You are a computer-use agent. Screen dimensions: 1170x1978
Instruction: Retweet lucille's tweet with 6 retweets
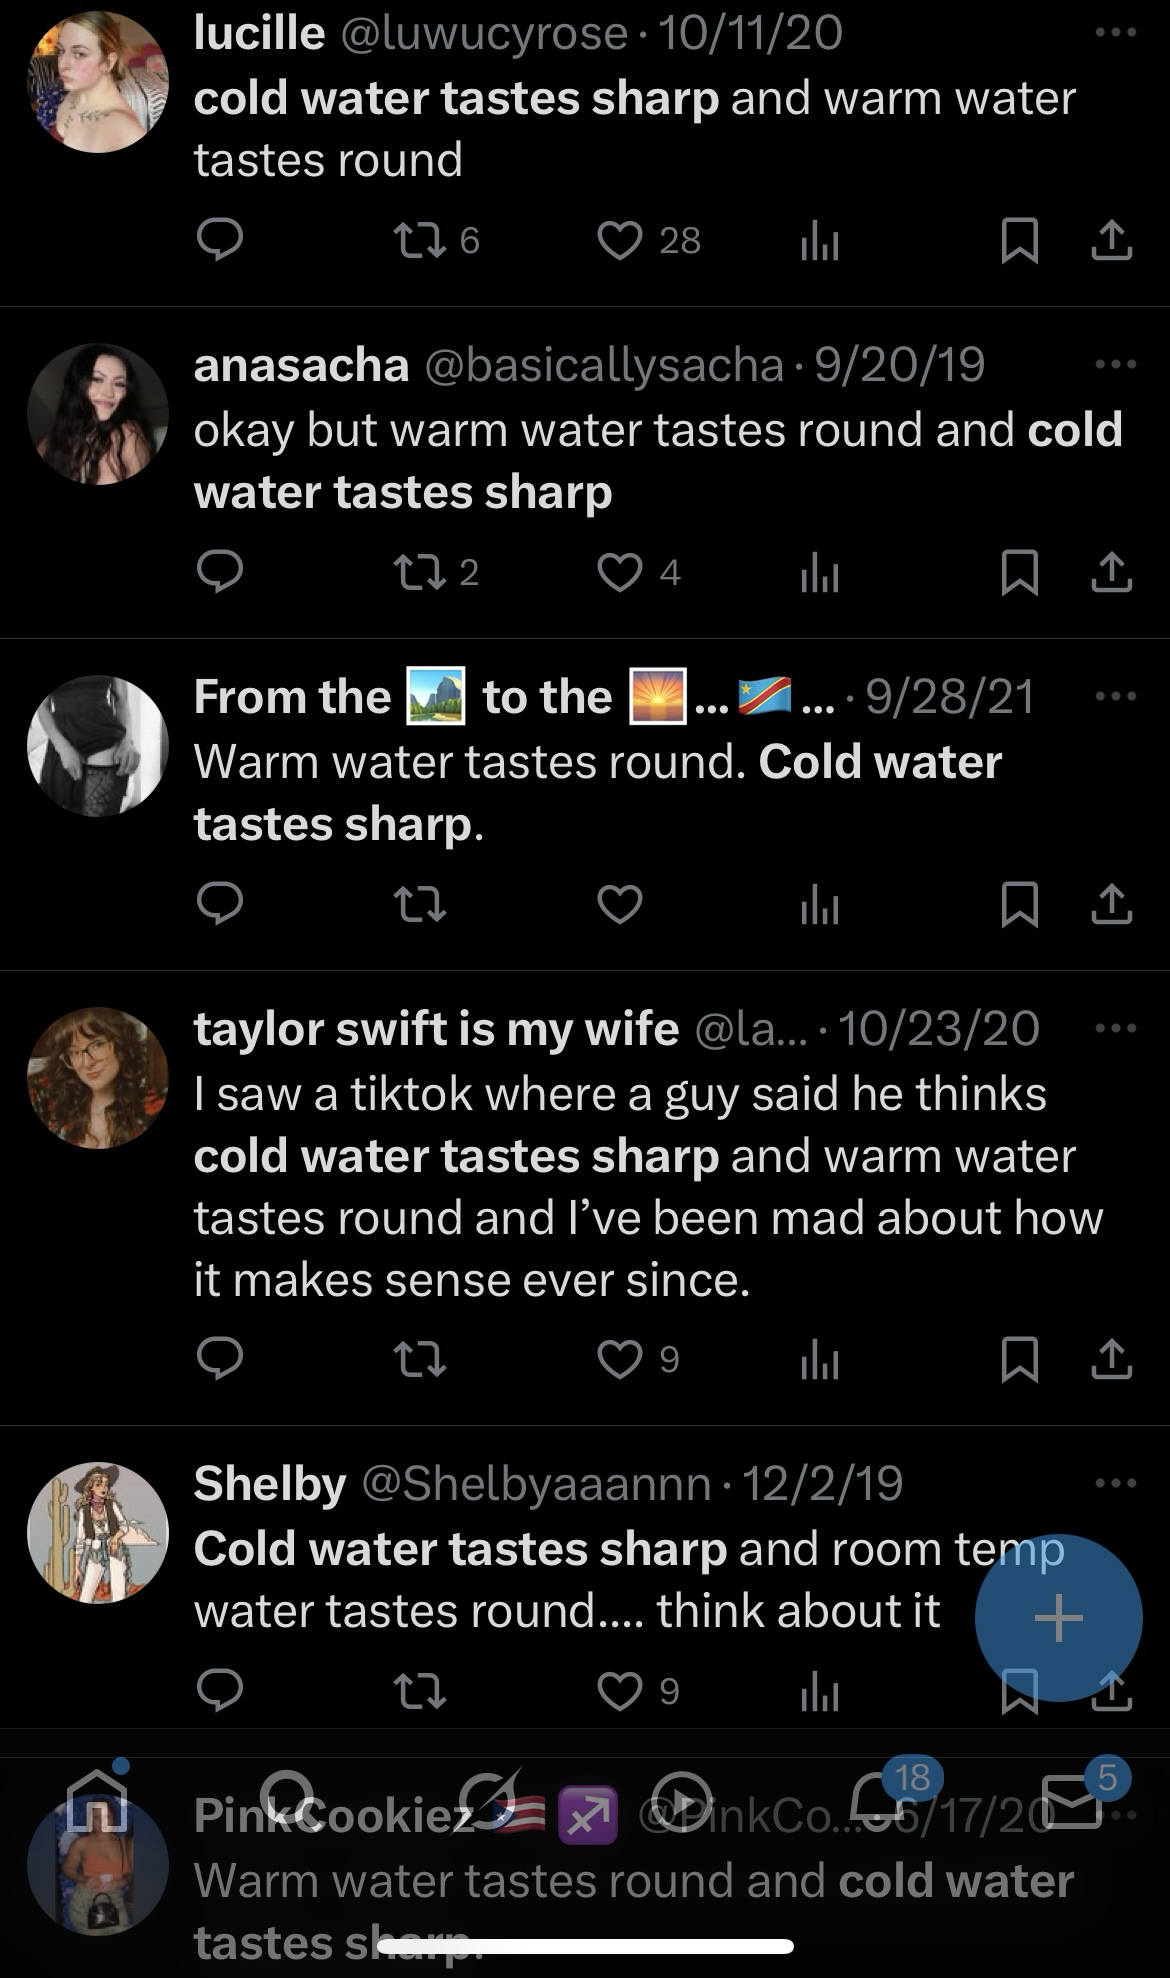point(420,240)
